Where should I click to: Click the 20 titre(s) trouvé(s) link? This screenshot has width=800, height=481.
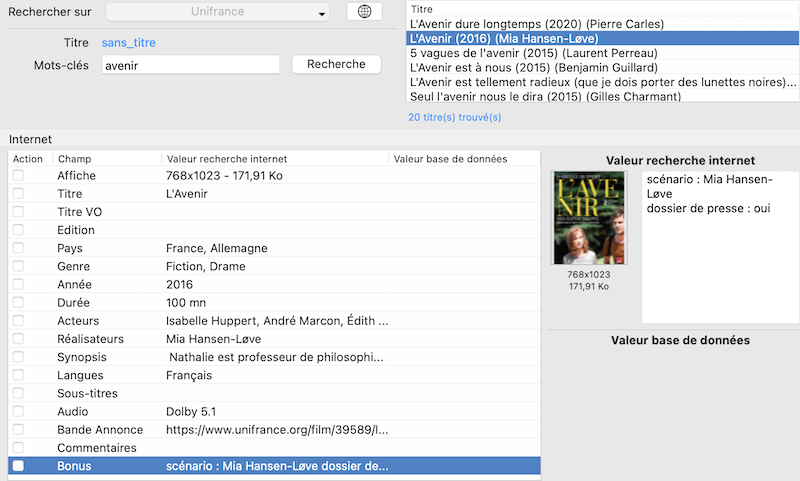454,117
